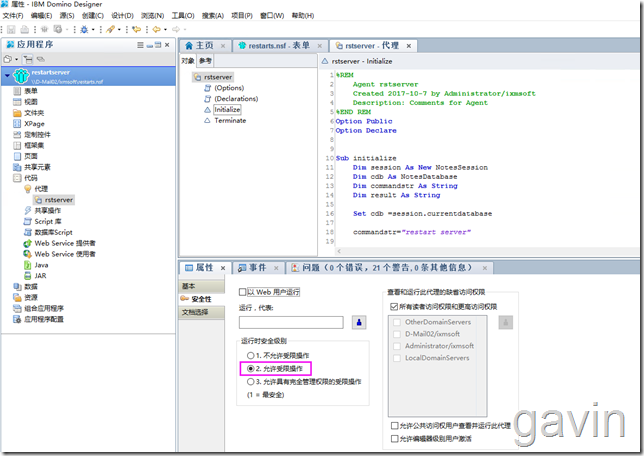
Task: Select radio 3. 允许具有完全管理权限的受限操作
Action: point(251,382)
